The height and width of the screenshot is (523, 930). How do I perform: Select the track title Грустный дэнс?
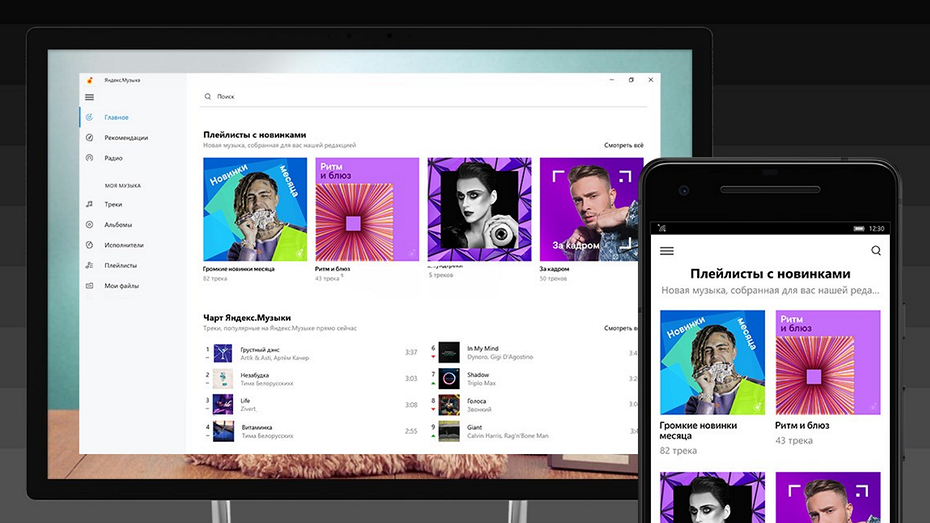(260, 350)
